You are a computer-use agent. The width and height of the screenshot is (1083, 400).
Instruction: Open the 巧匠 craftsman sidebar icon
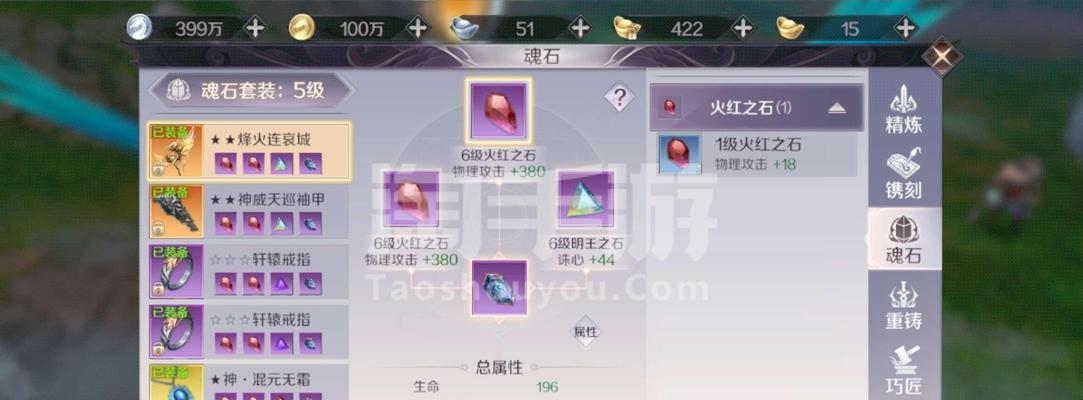click(x=903, y=368)
